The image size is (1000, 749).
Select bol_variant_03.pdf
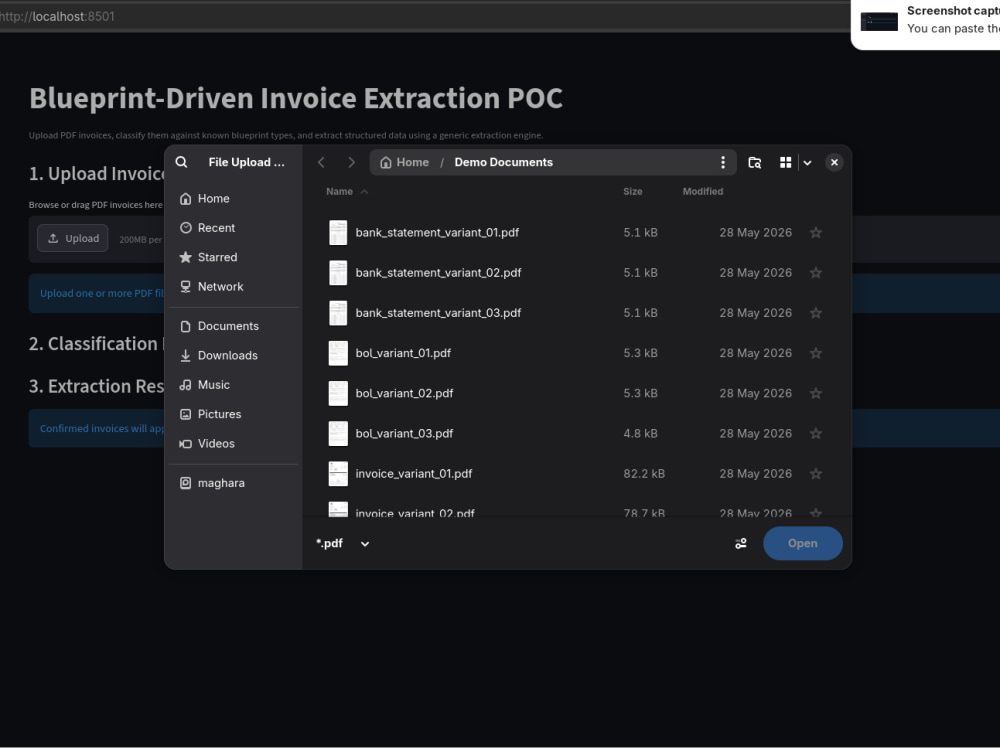click(x=577, y=434)
